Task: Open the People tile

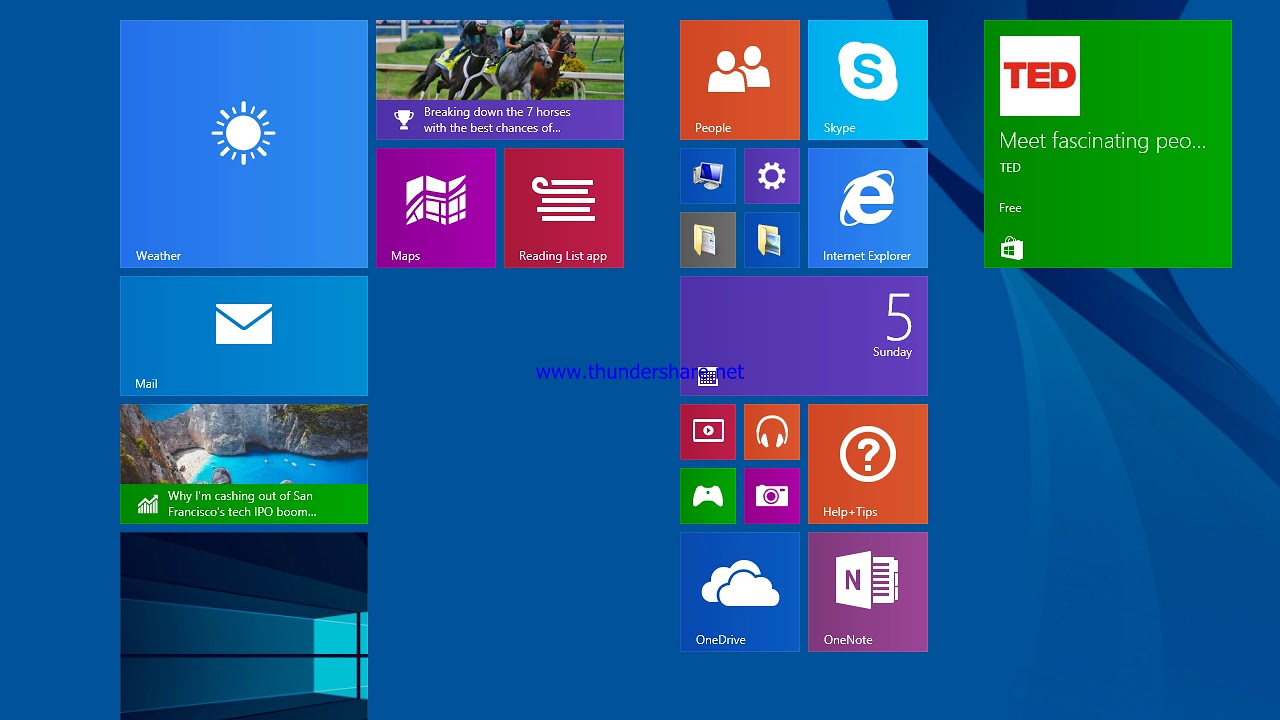Action: (x=740, y=80)
